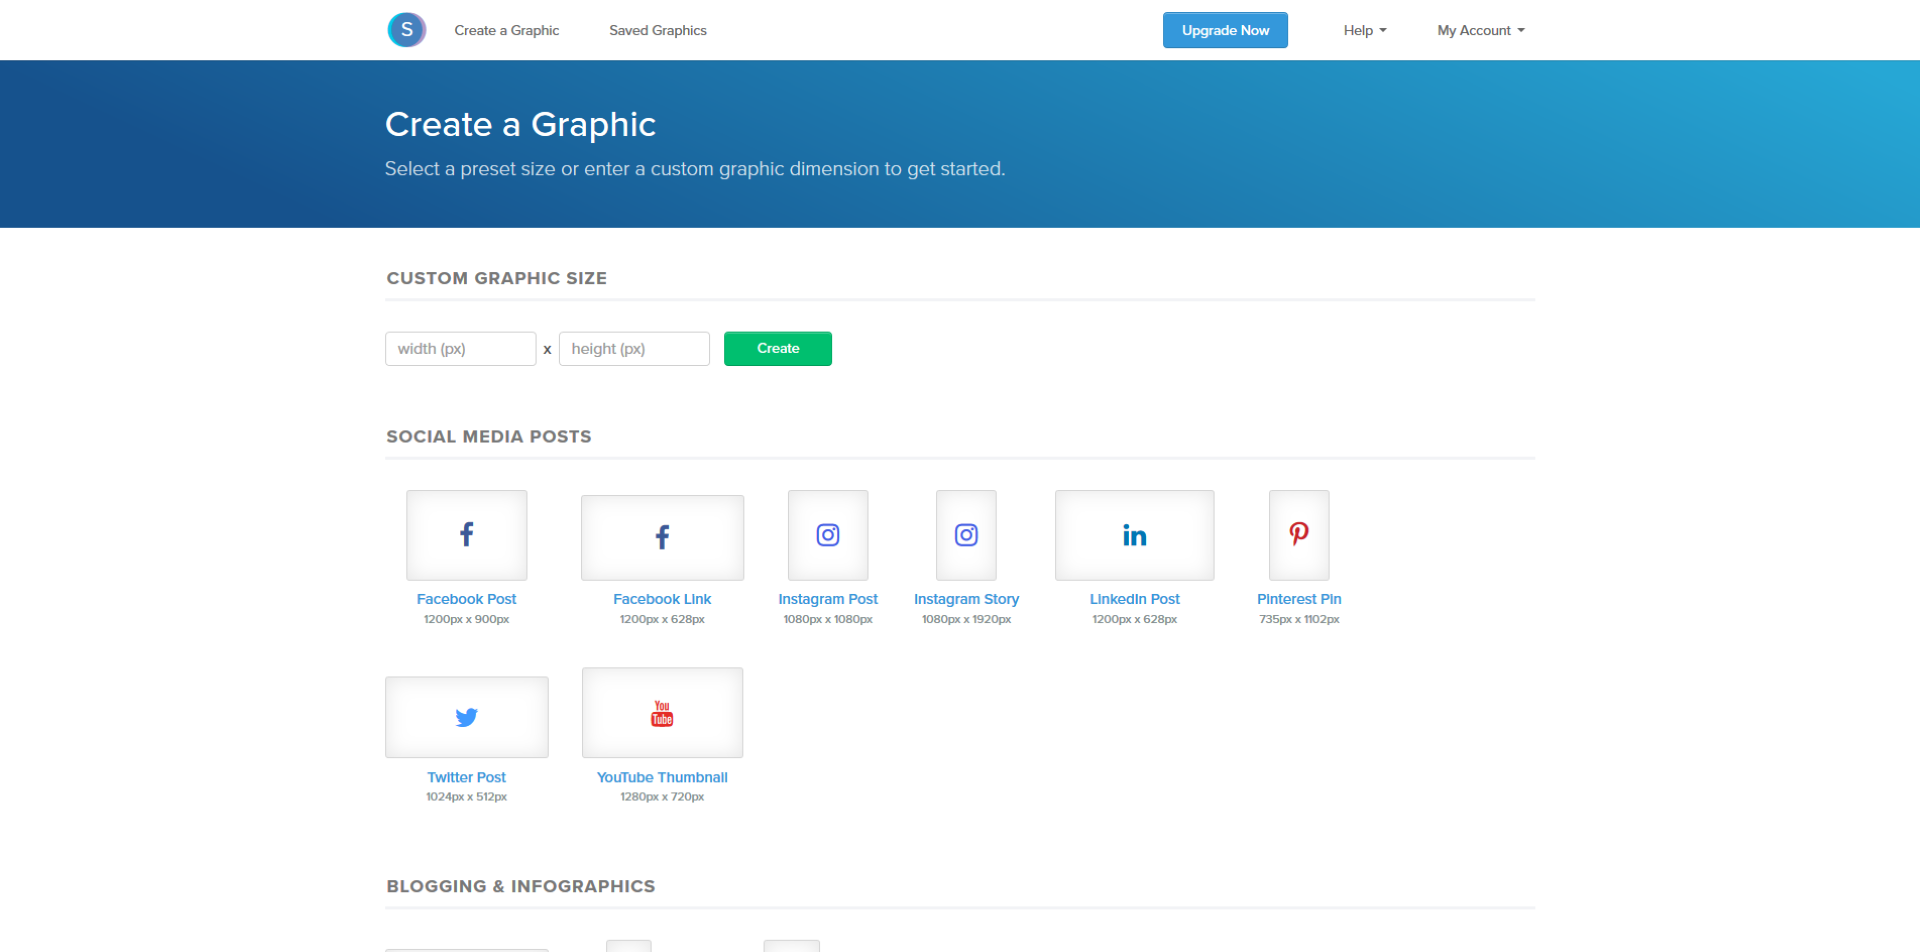Image resolution: width=1920 pixels, height=952 pixels.
Task: Select the Pinterest Pin preset icon
Action: 1298,535
